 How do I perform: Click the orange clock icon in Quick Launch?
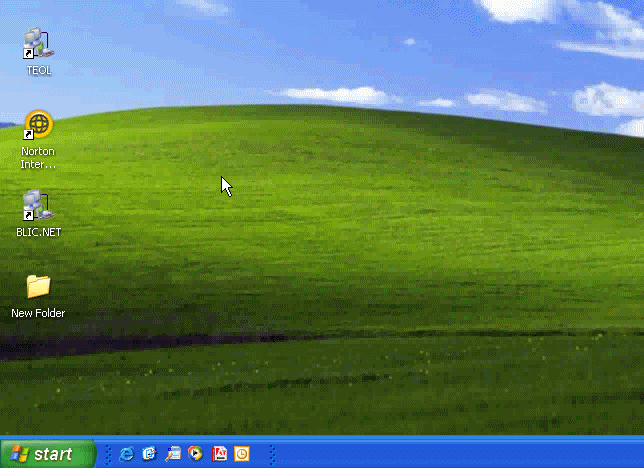pyautogui.click(x=242, y=454)
